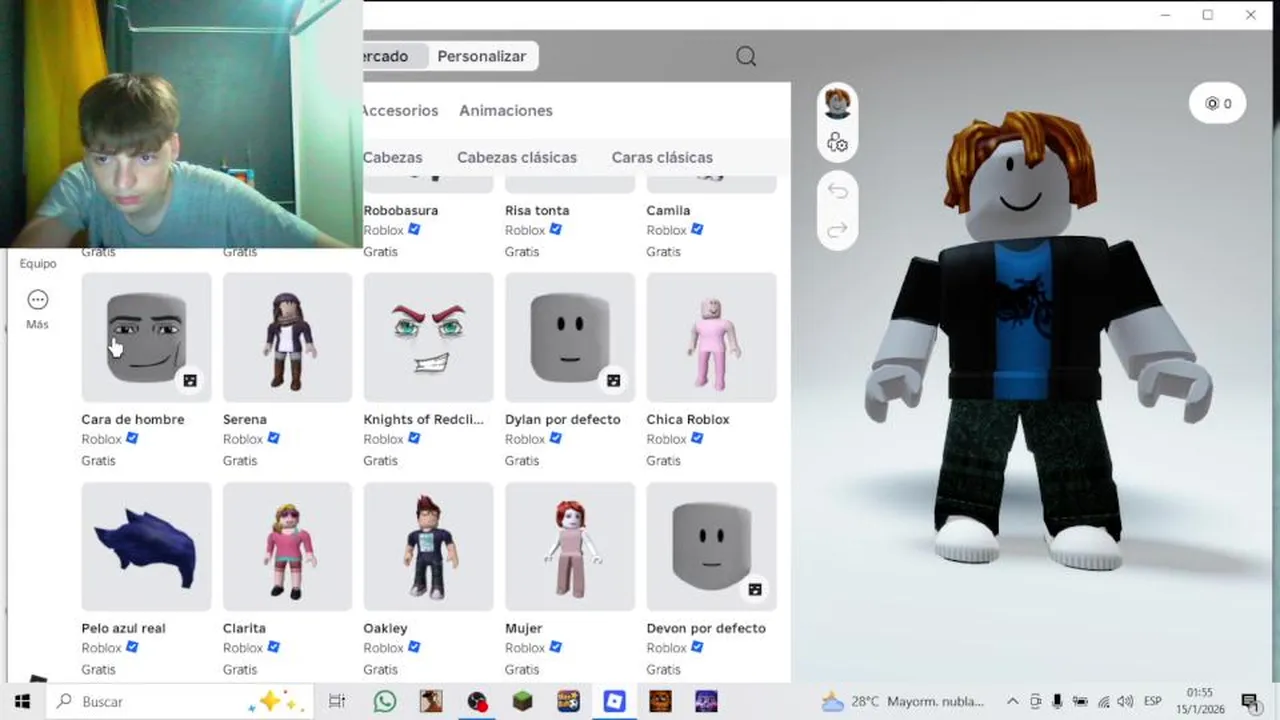Select the Oakley character thumbnail
This screenshot has height=720, width=1280.
pos(428,546)
